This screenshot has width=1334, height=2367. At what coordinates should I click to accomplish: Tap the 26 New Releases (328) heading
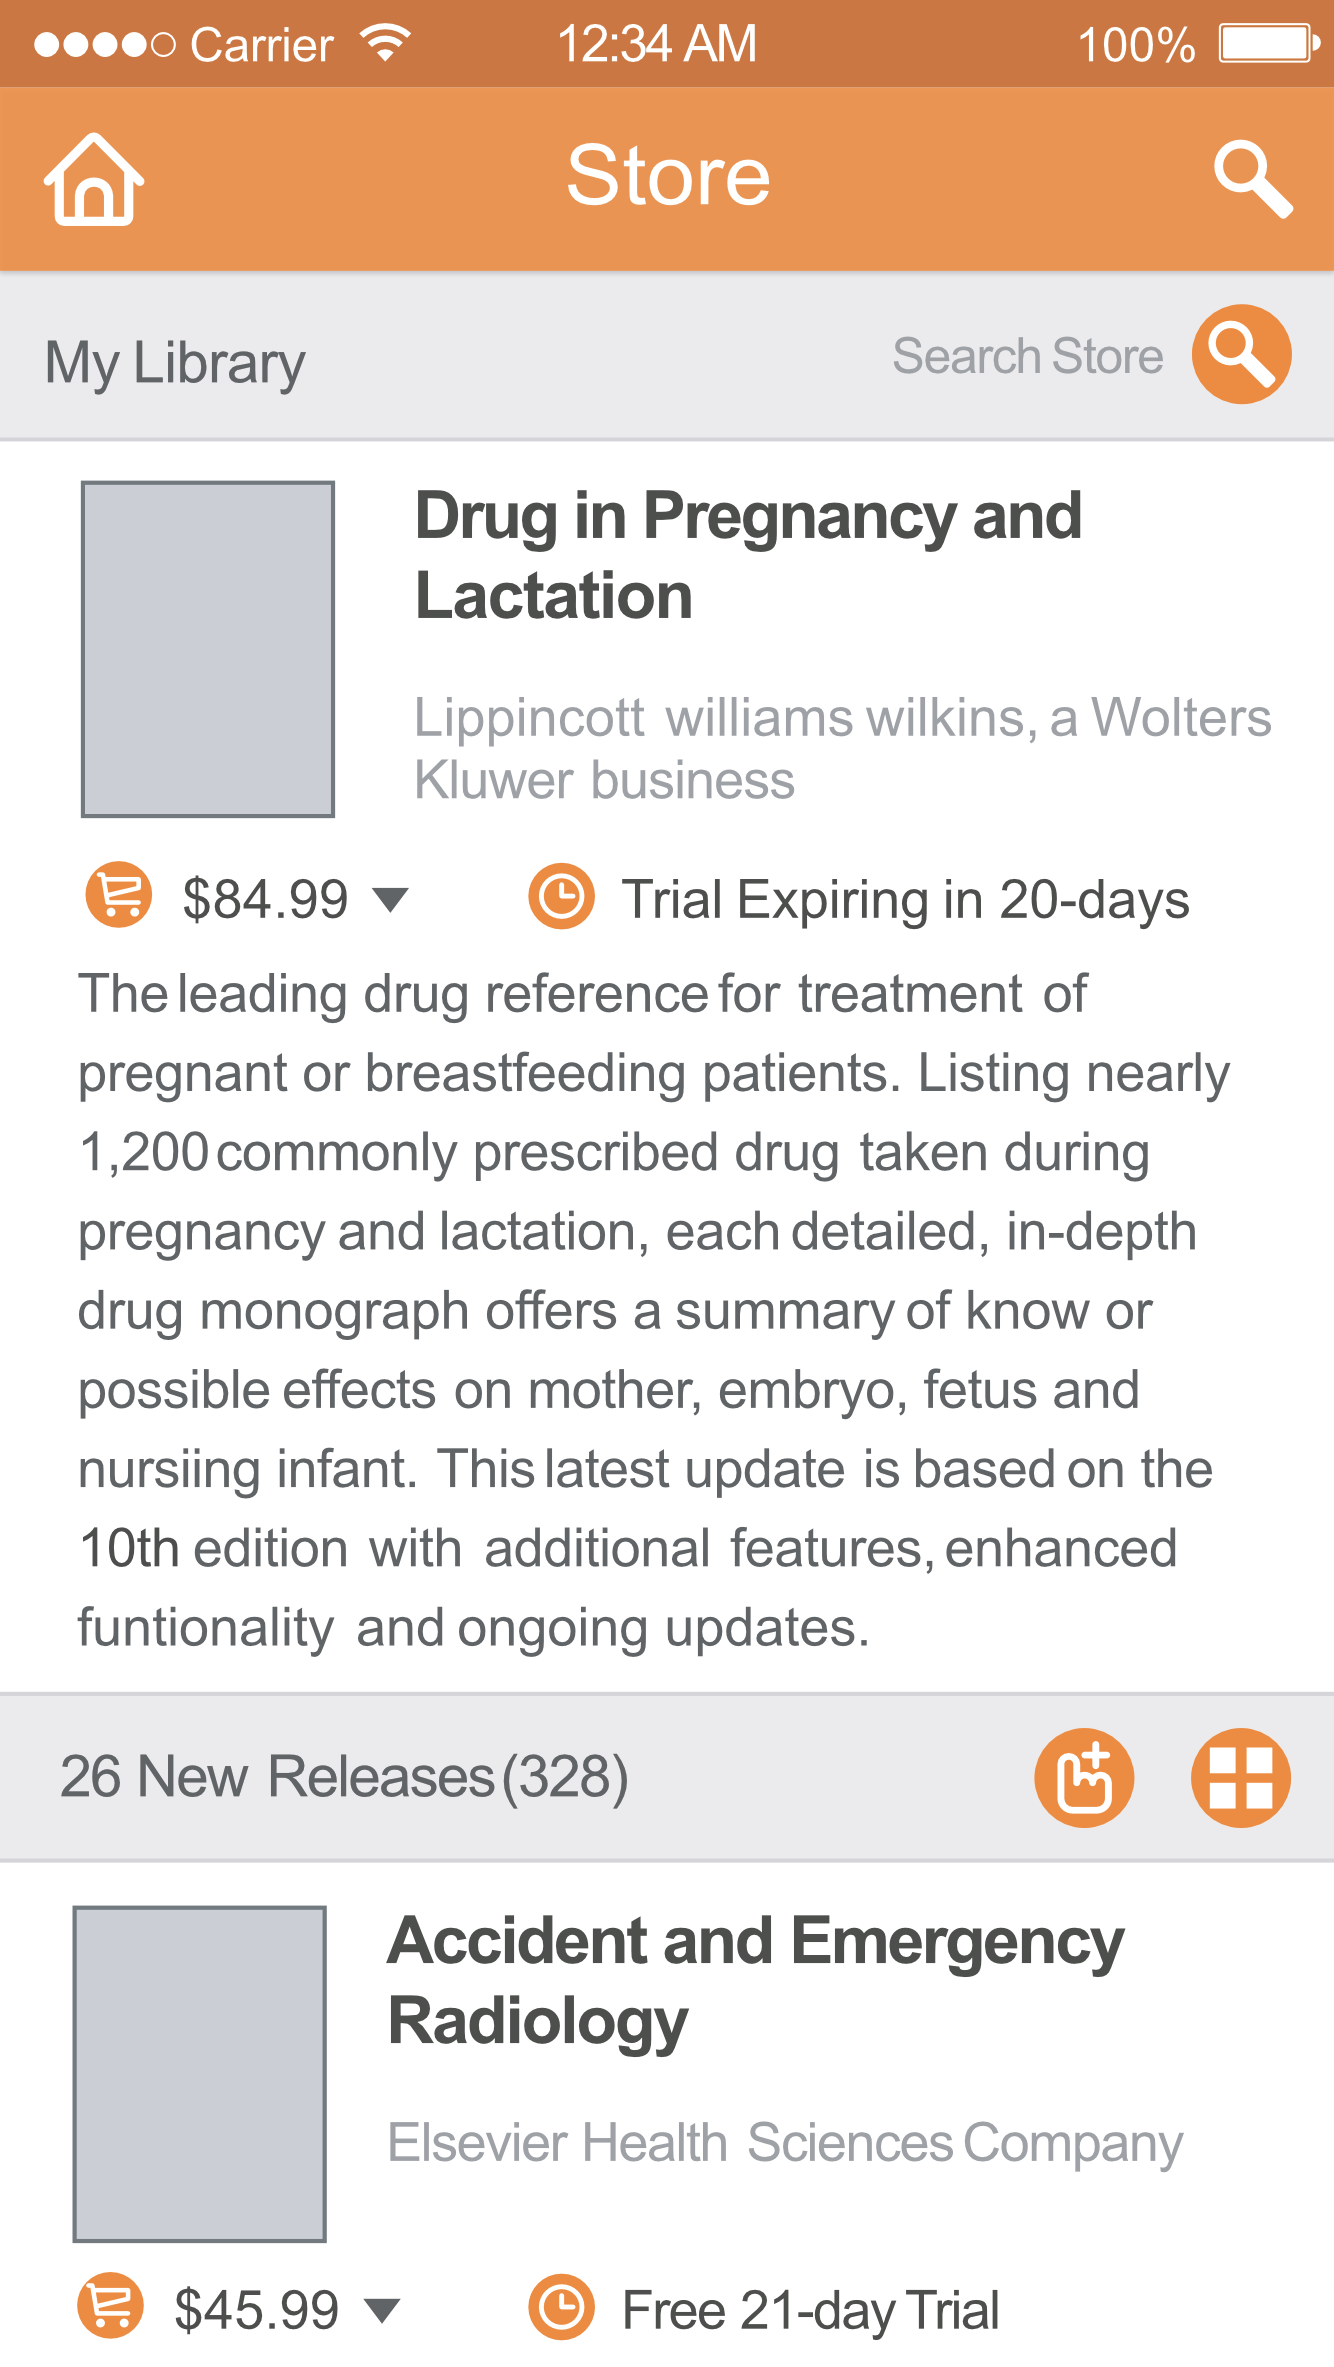click(x=344, y=1777)
